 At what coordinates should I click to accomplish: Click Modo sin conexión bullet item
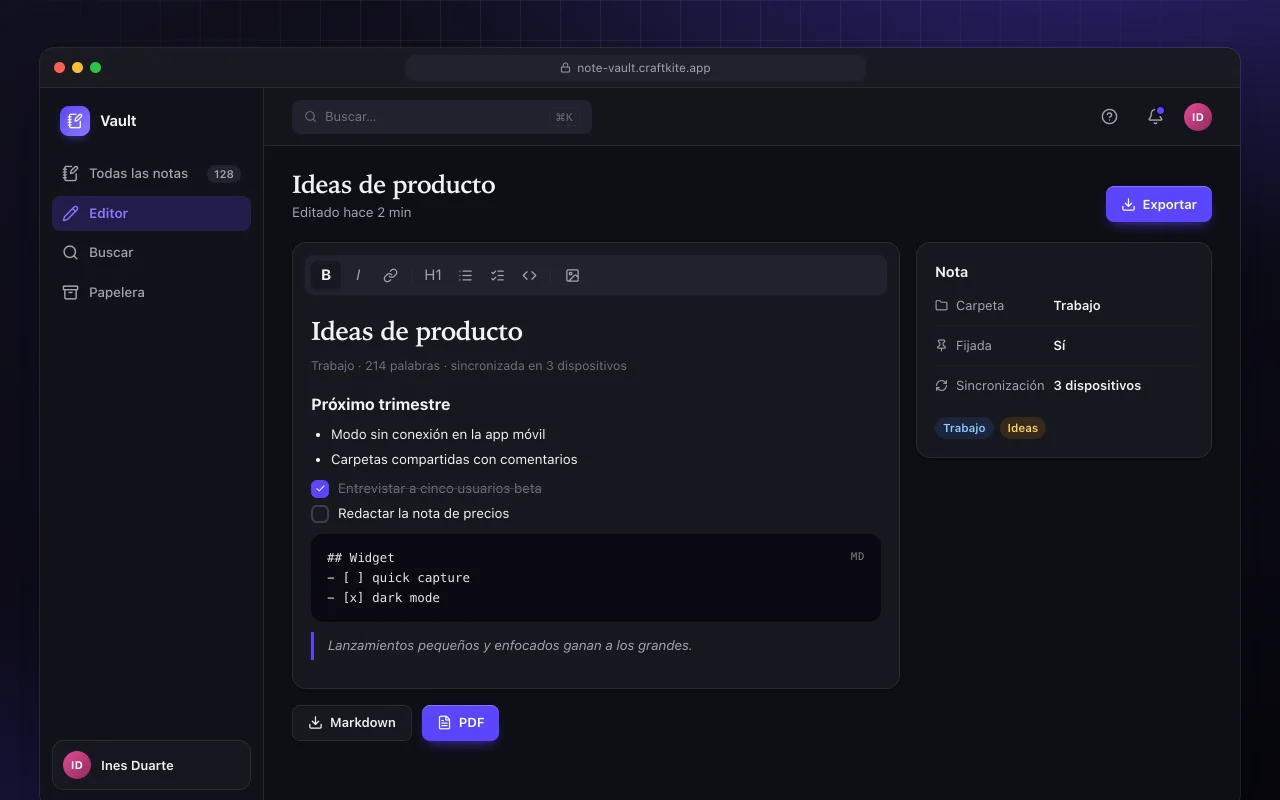click(x=438, y=434)
